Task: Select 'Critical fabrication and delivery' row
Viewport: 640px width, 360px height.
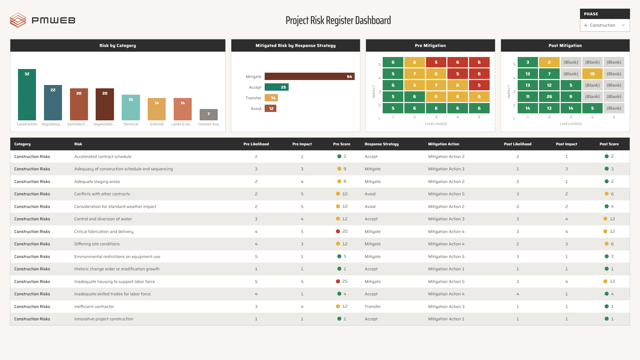Action: pos(320,231)
